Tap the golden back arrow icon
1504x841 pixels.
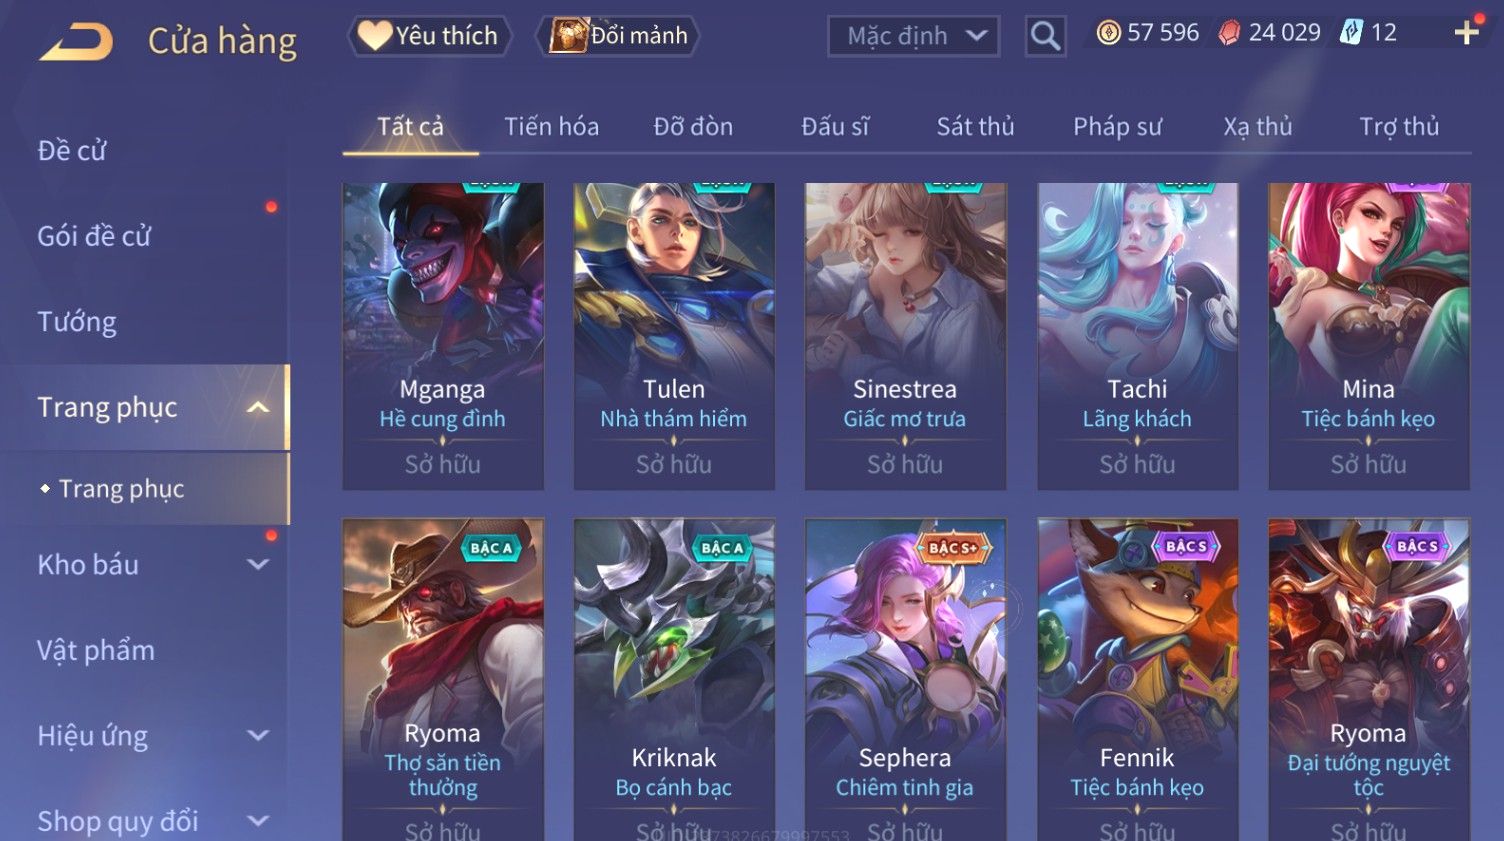(x=76, y=42)
